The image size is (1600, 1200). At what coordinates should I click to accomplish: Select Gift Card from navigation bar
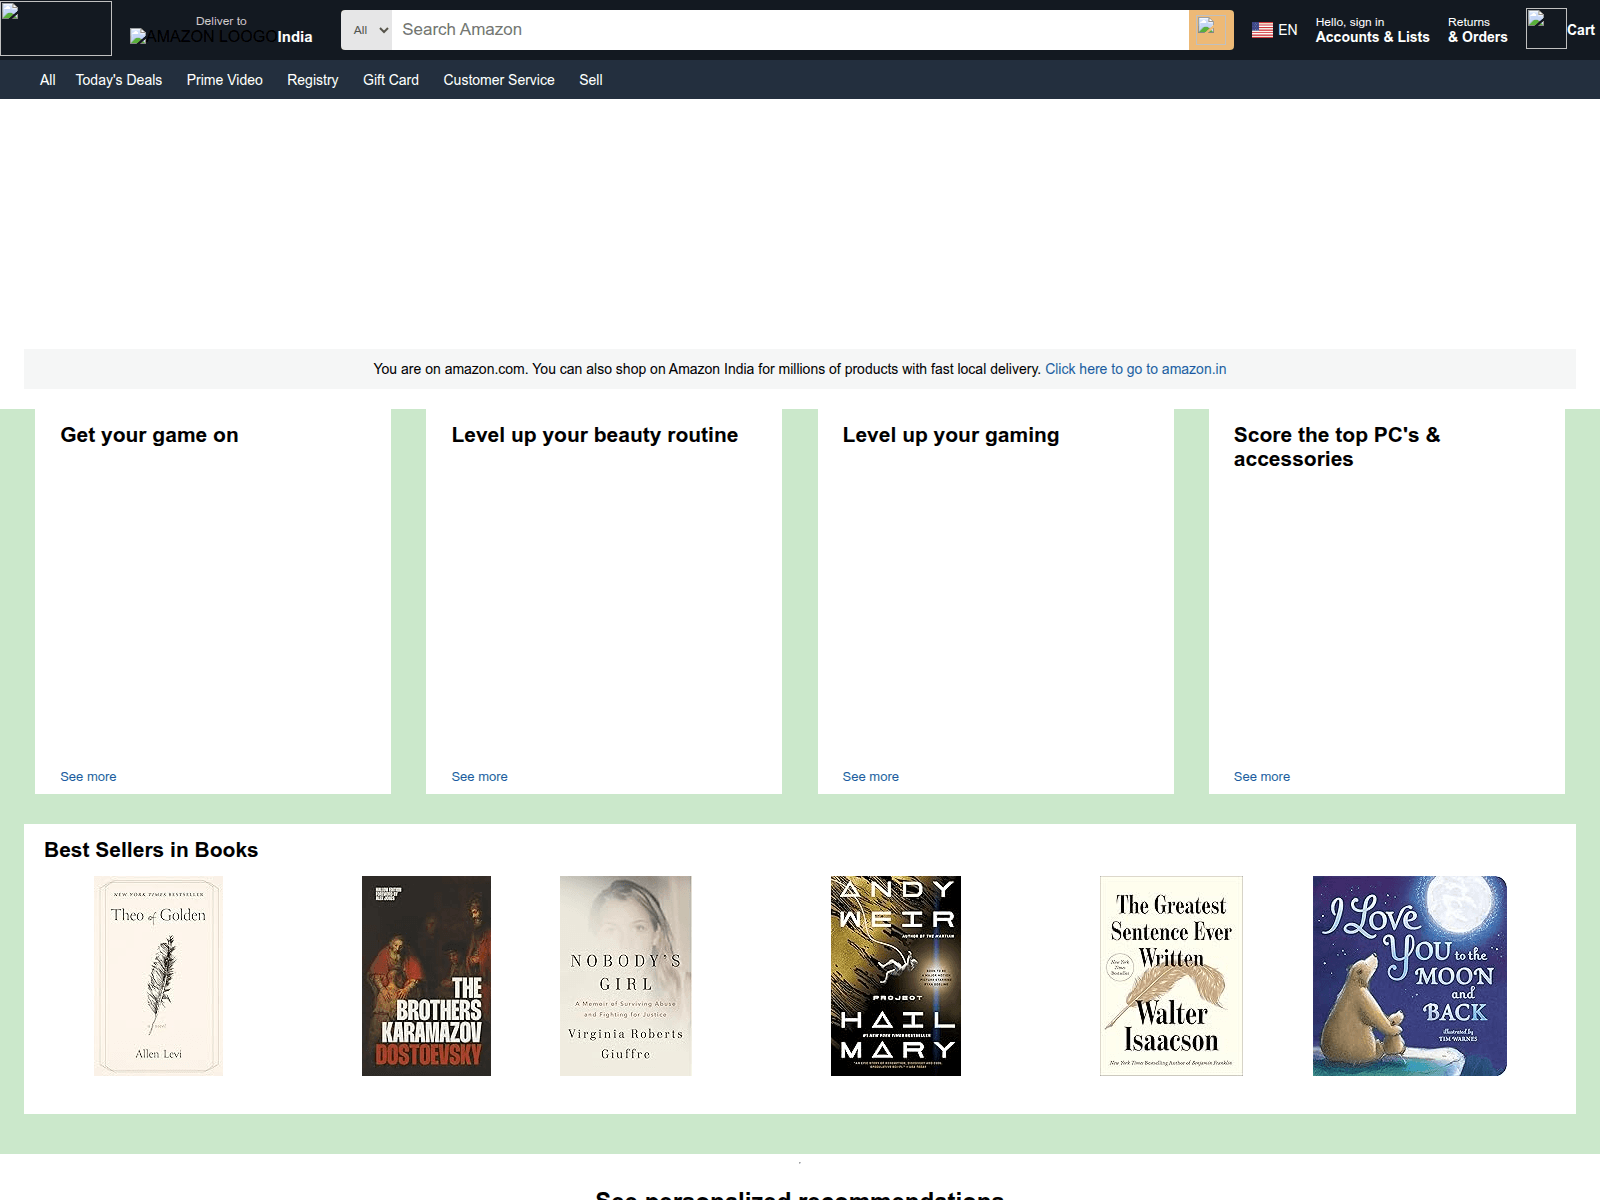coord(390,80)
